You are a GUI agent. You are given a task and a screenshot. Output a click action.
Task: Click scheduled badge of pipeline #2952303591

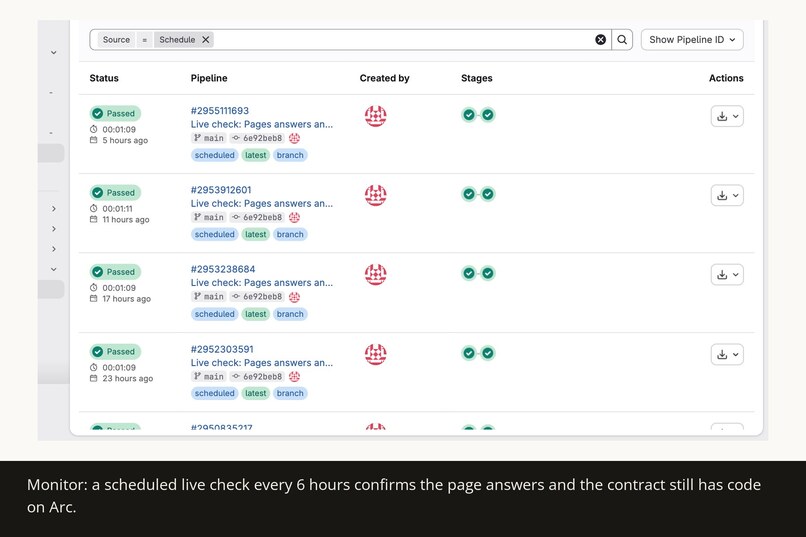pos(214,393)
